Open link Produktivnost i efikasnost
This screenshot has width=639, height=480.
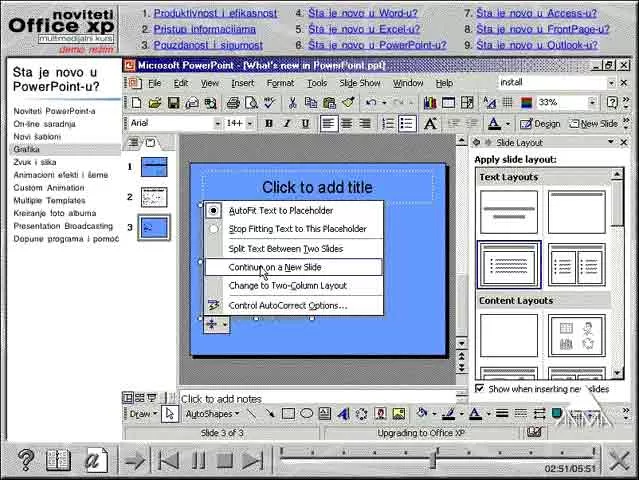(x=215, y=13)
